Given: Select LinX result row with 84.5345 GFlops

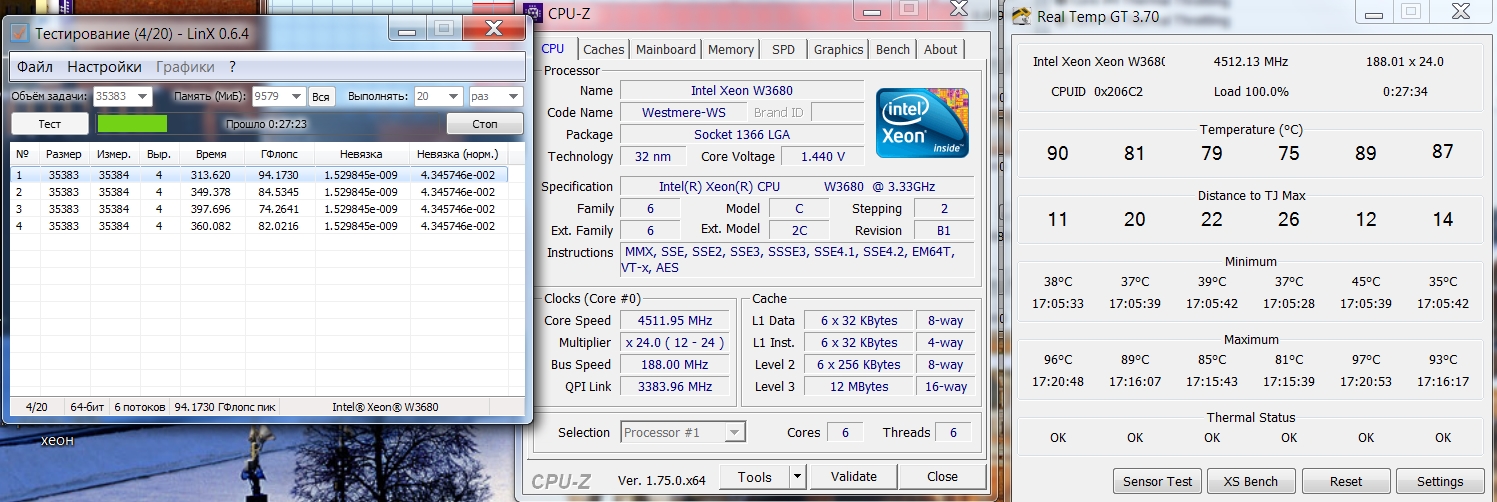Looking at the screenshot, I should pyautogui.click(x=260, y=191).
